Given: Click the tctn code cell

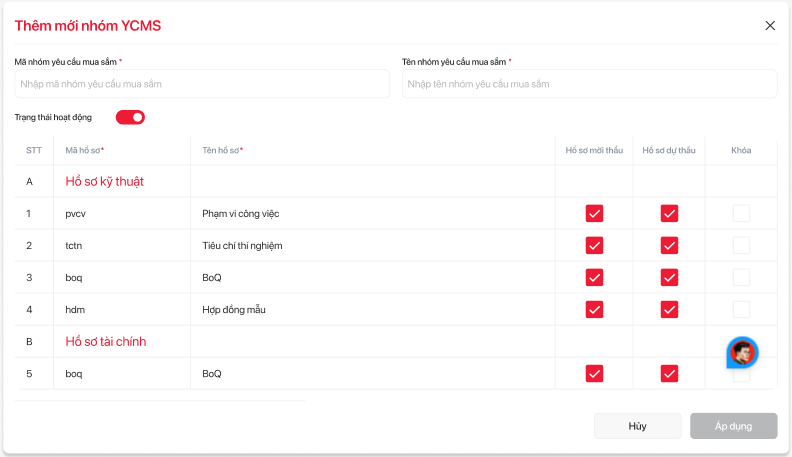Looking at the screenshot, I should 75,245.
